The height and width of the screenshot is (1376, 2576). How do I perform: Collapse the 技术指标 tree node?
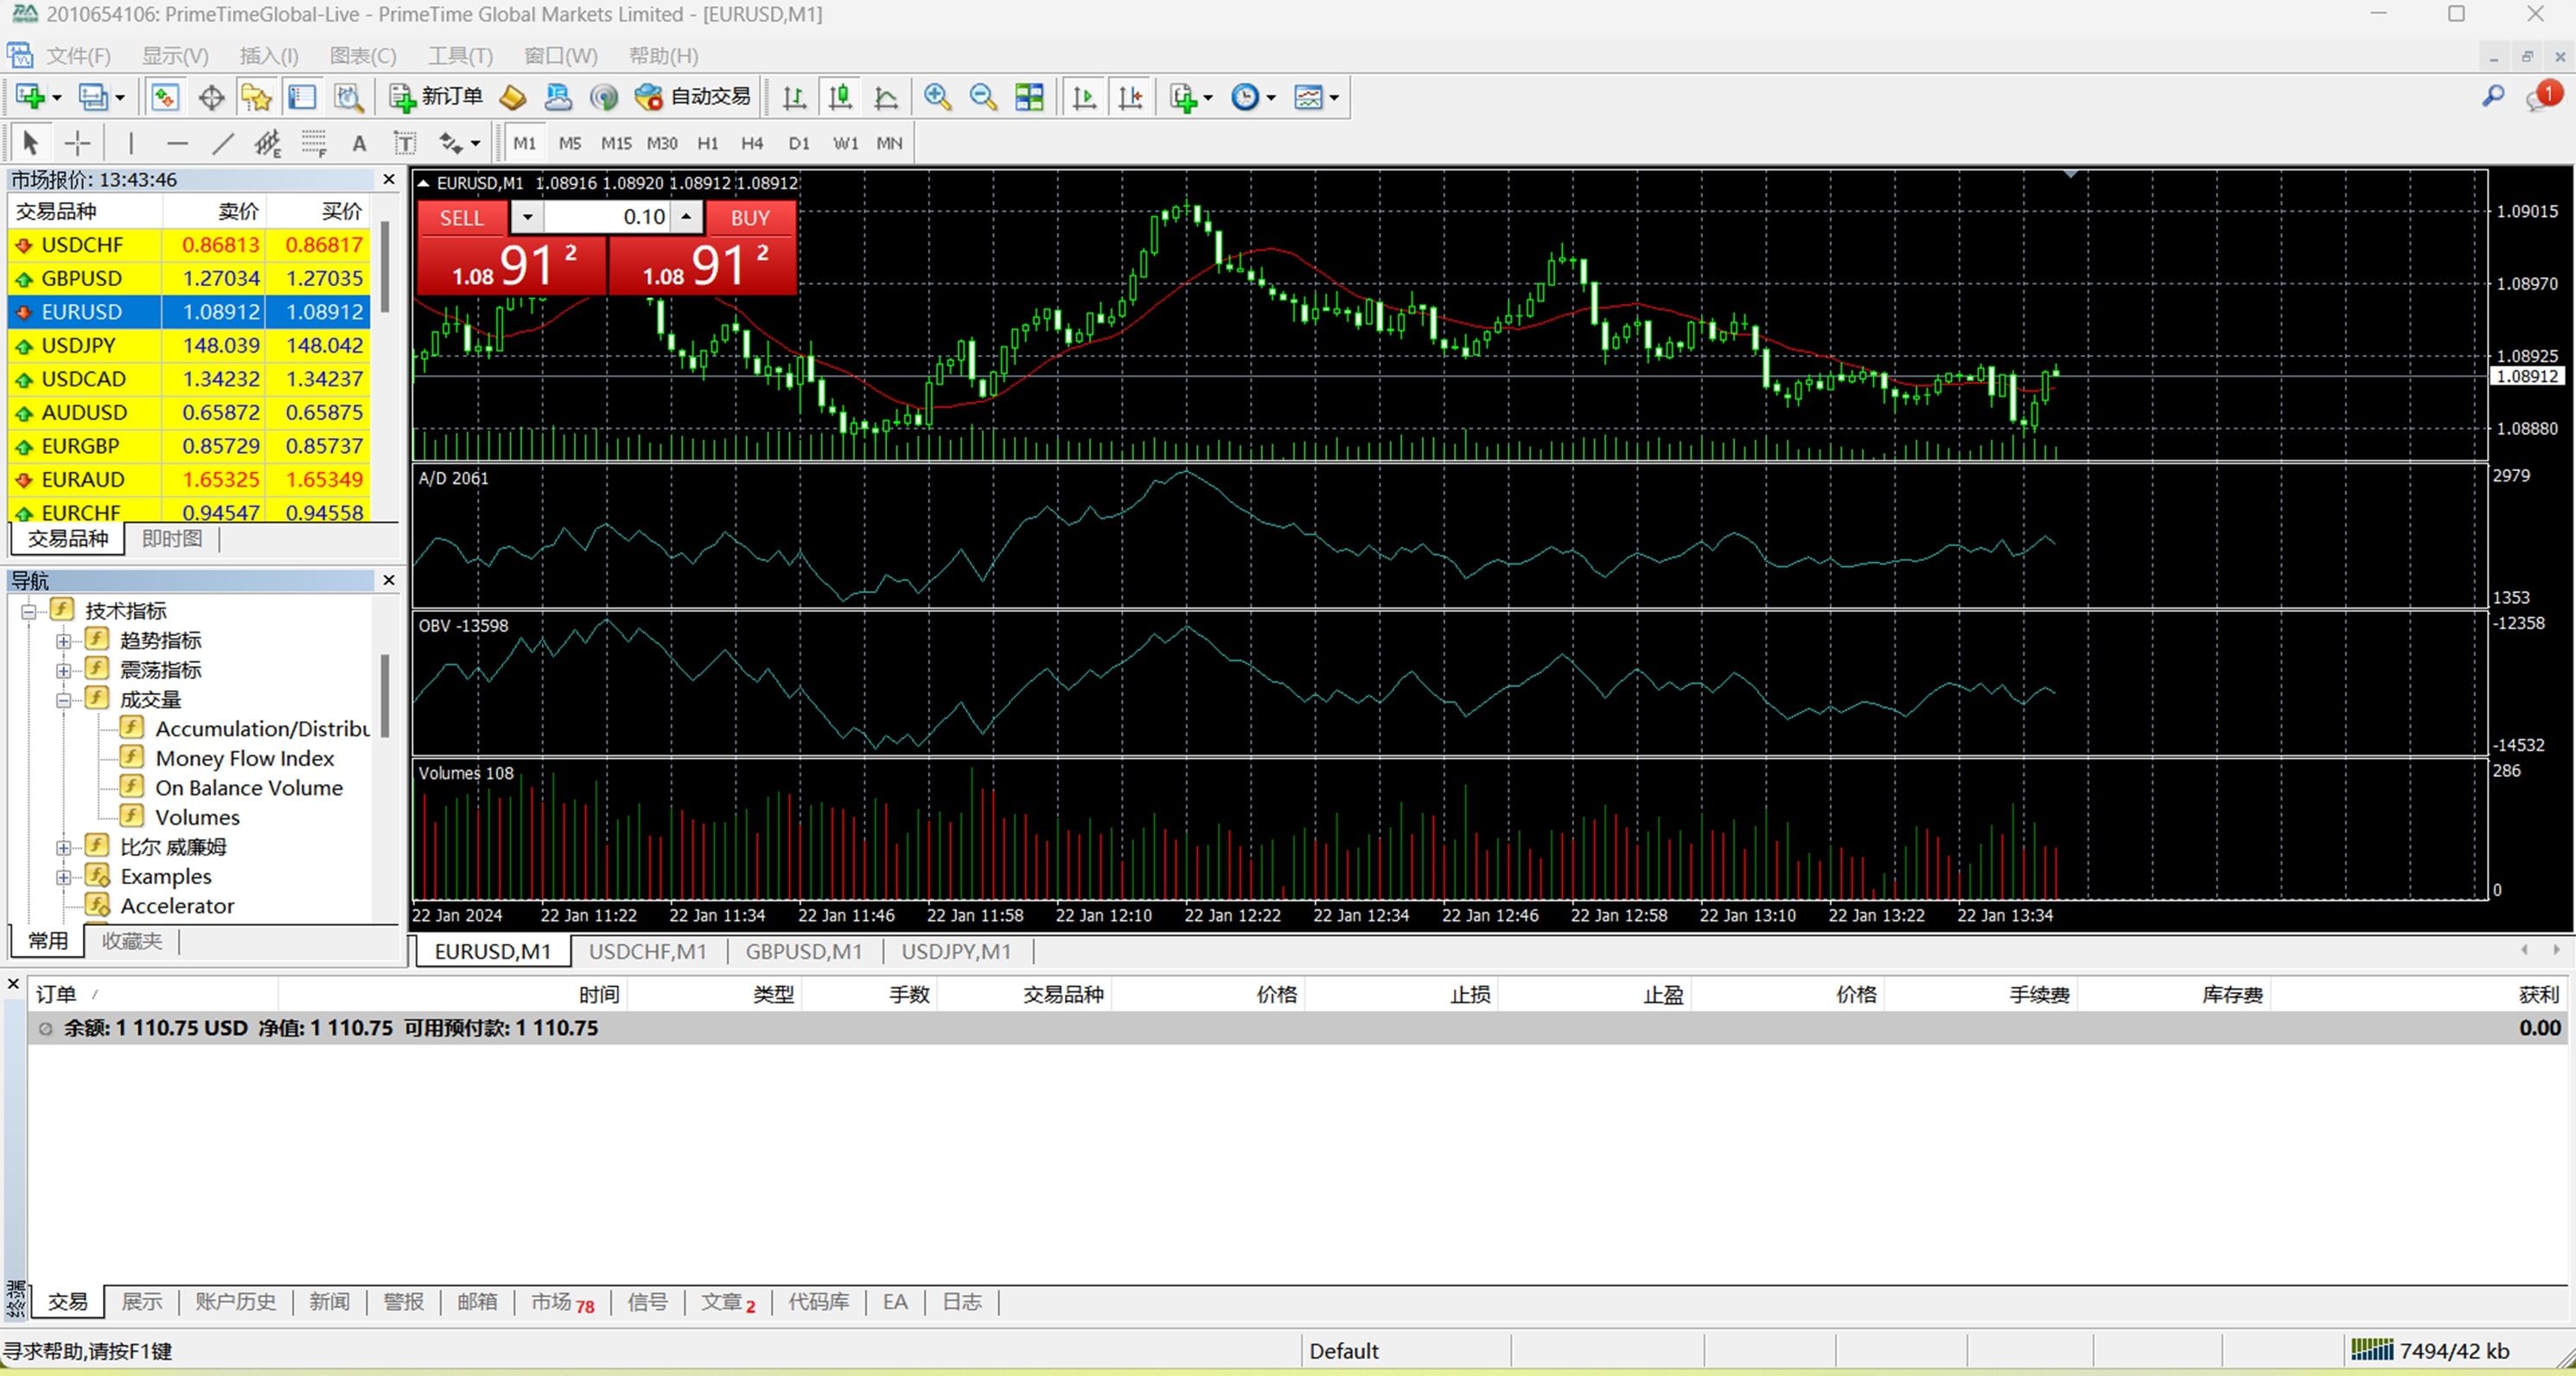click(x=29, y=611)
